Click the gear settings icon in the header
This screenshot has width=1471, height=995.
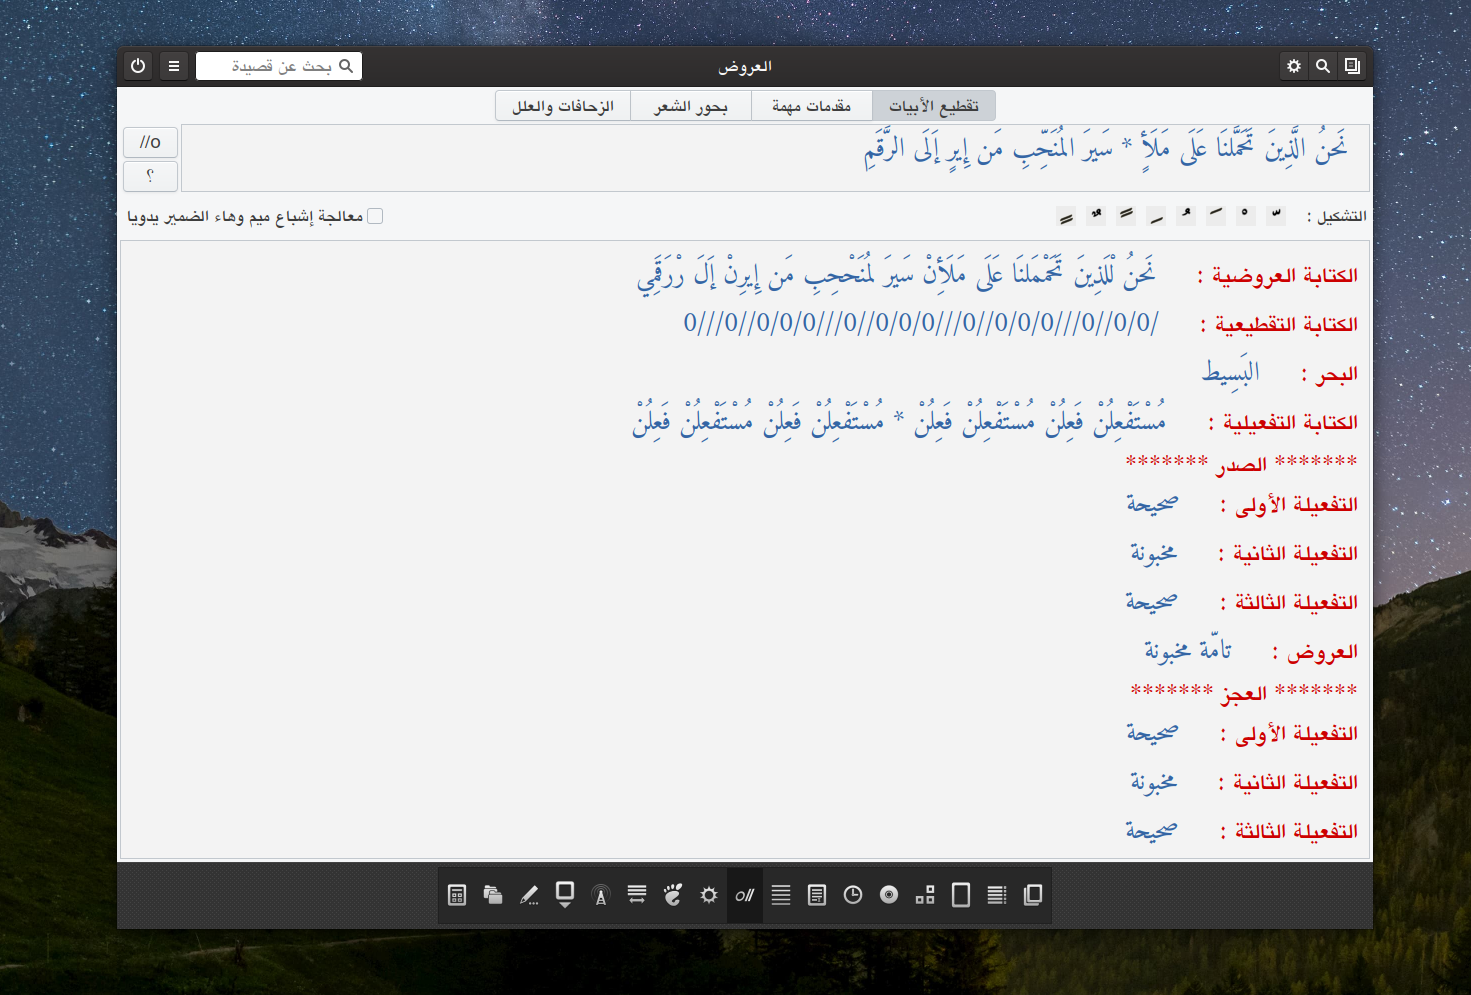point(1294,66)
